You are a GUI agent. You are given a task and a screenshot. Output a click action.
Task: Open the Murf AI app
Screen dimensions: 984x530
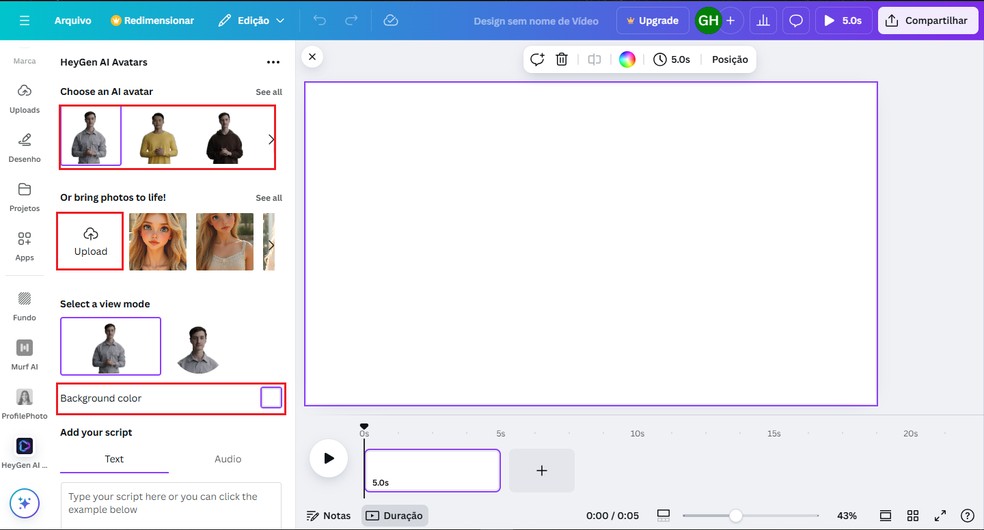point(24,355)
